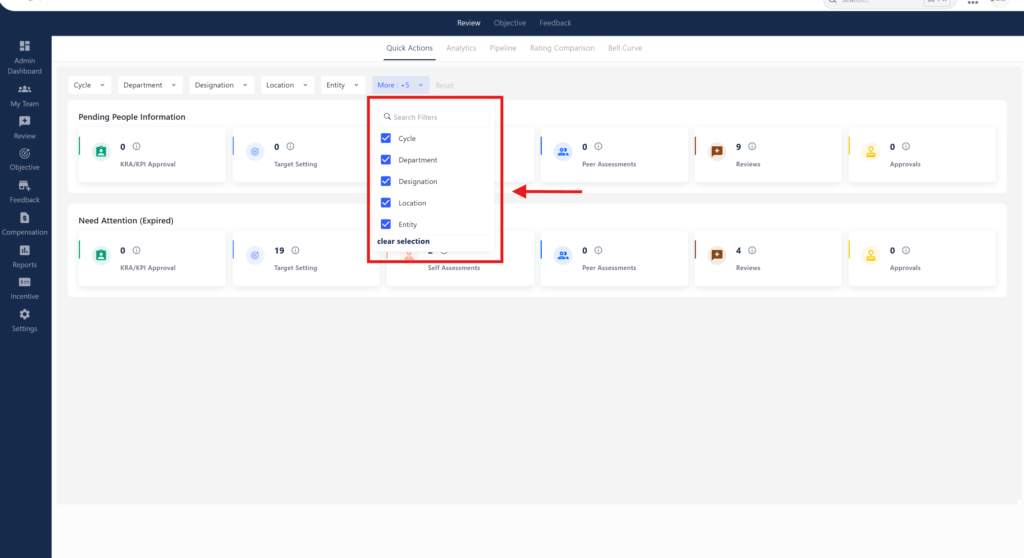This screenshot has height=558, width=1024.
Task: Open Bell Curve tab
Action: pos(625,48)
